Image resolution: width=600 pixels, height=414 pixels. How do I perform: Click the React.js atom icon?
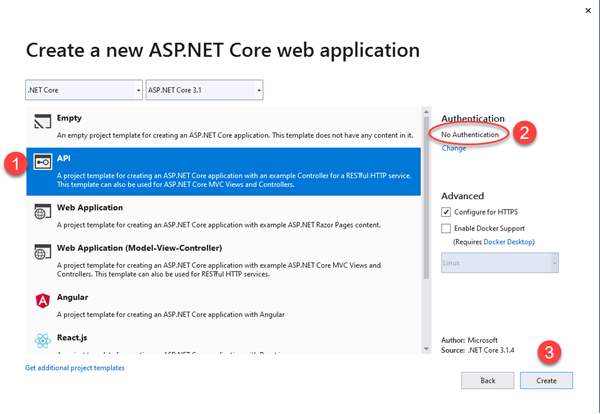(x=42, y=341)
